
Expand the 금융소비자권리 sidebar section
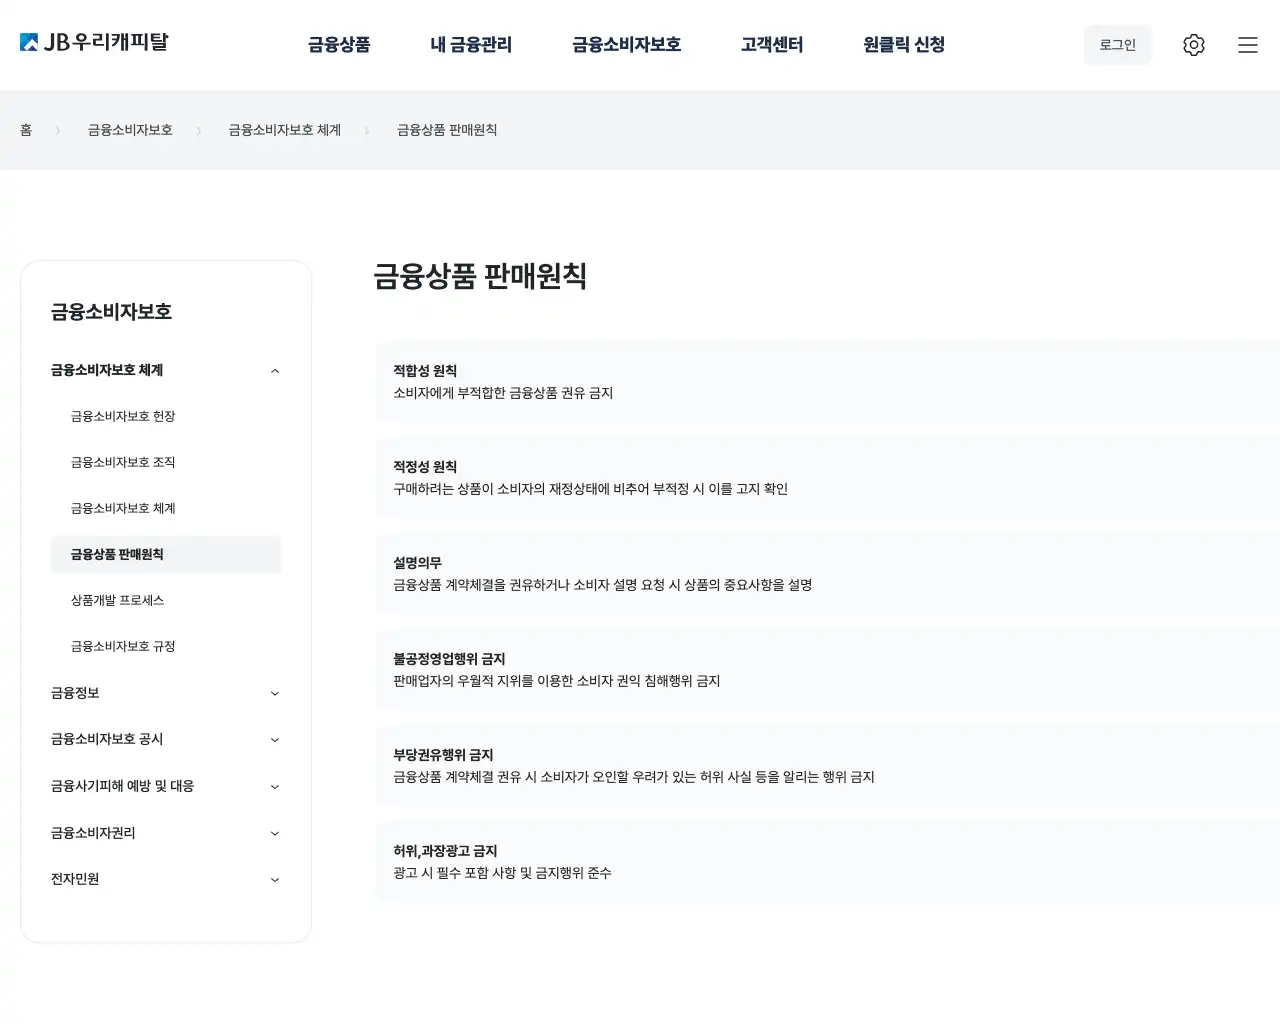[166, 833]
